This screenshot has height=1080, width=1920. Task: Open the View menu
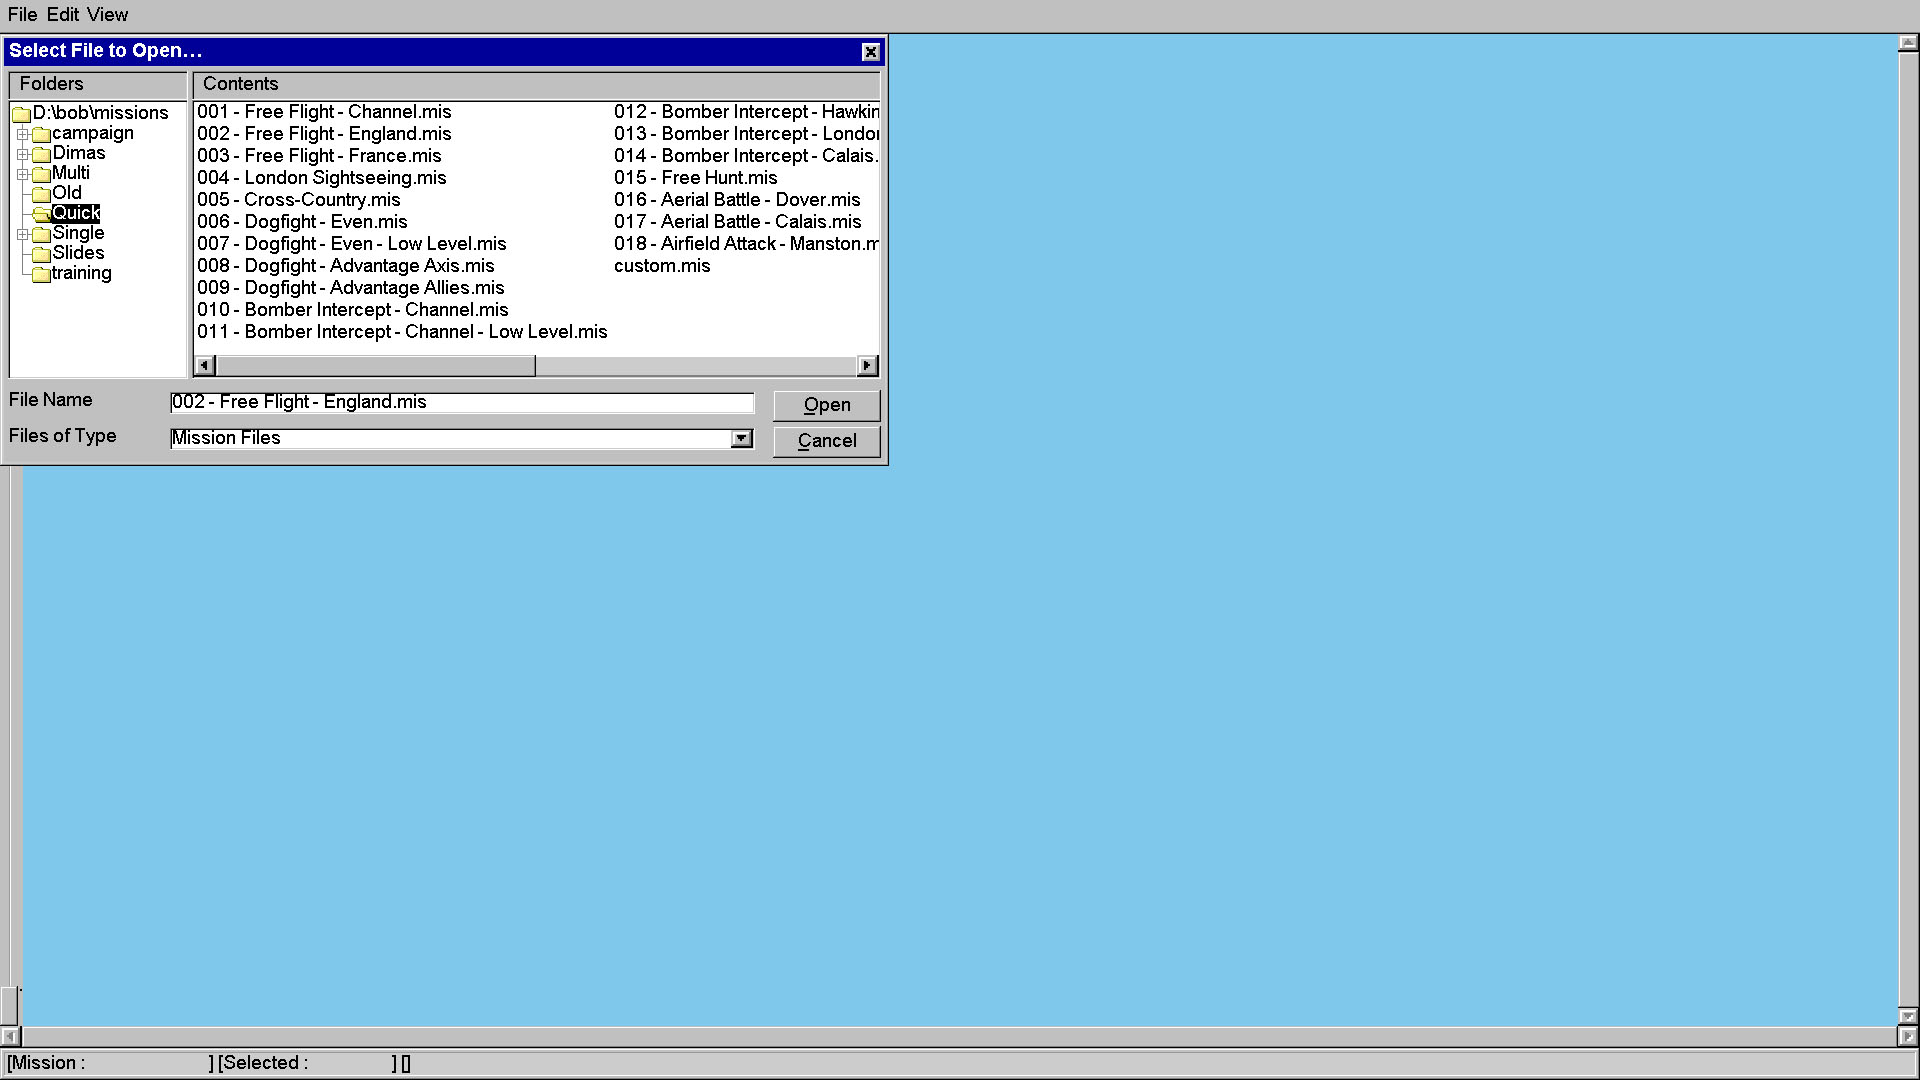click(107, 15)
